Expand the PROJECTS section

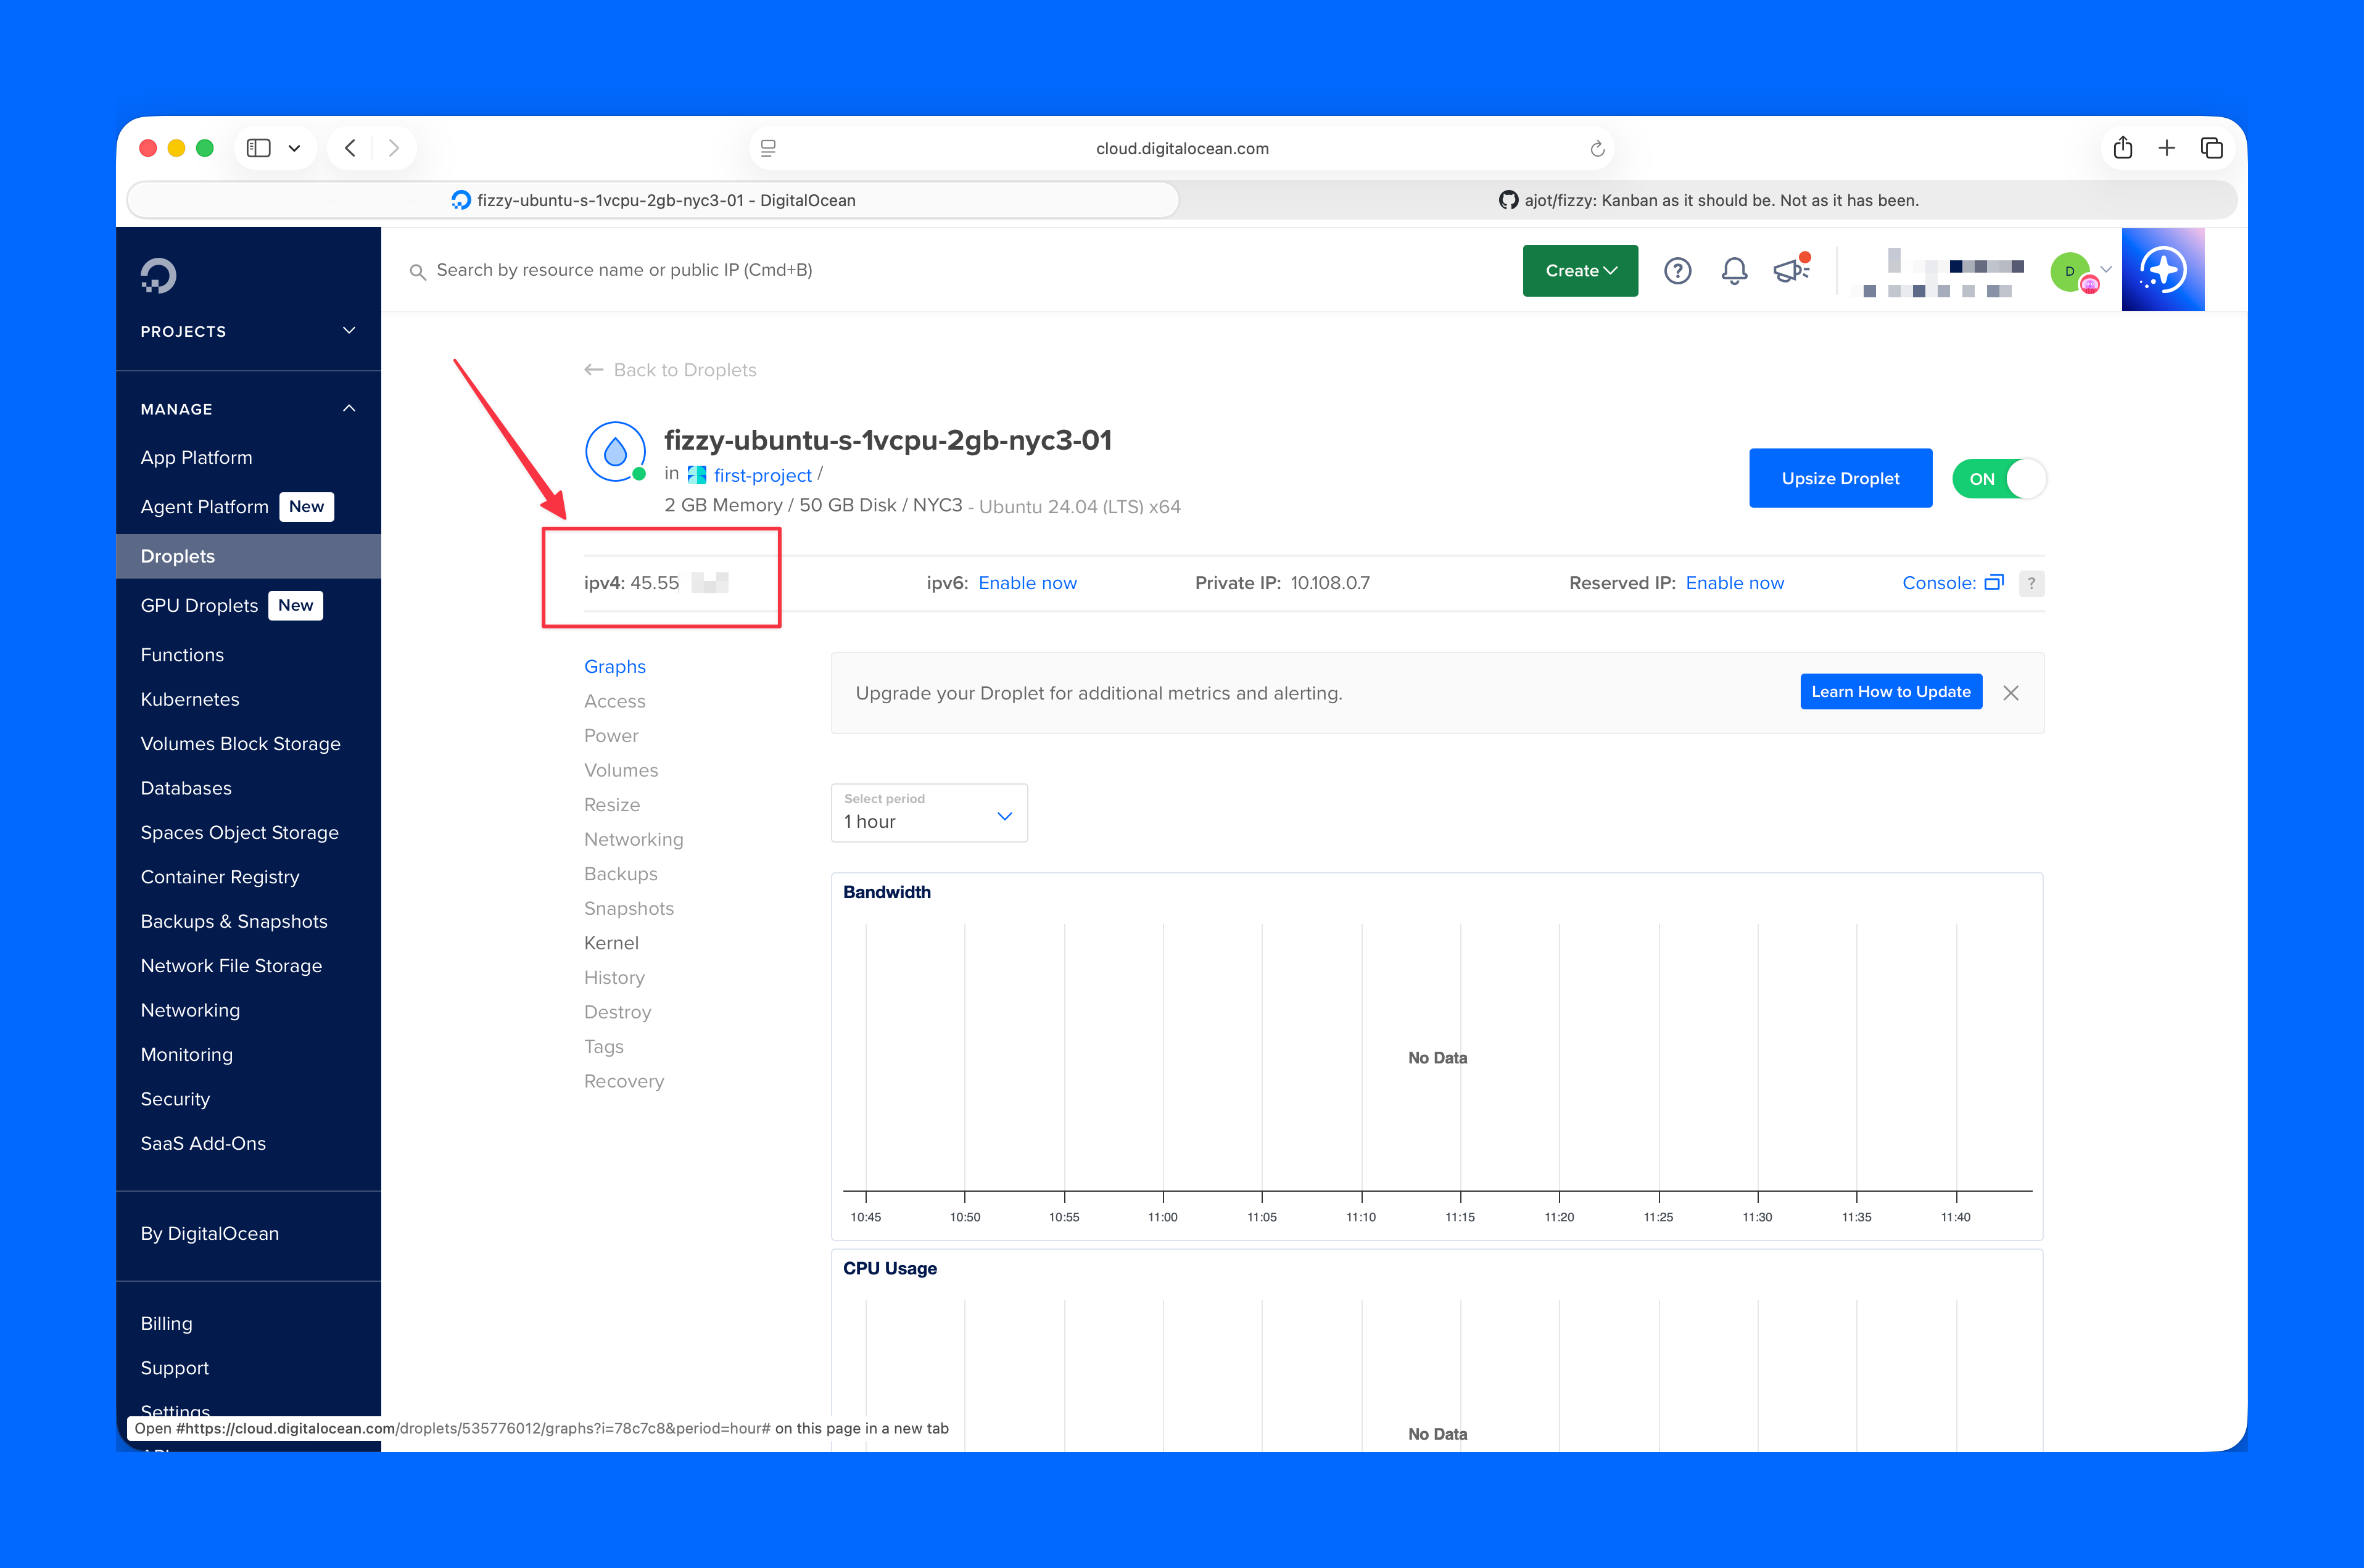(348, 331)
